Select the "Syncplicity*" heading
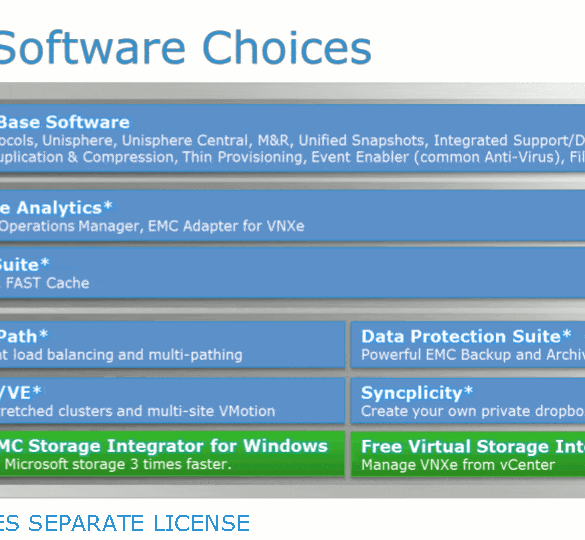Viewport: 585px width, 540px height. coord(417,393)
